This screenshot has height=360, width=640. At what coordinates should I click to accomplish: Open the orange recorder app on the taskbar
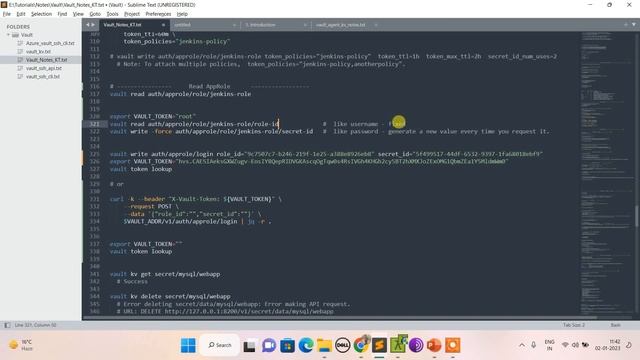[x=452, y=346]
